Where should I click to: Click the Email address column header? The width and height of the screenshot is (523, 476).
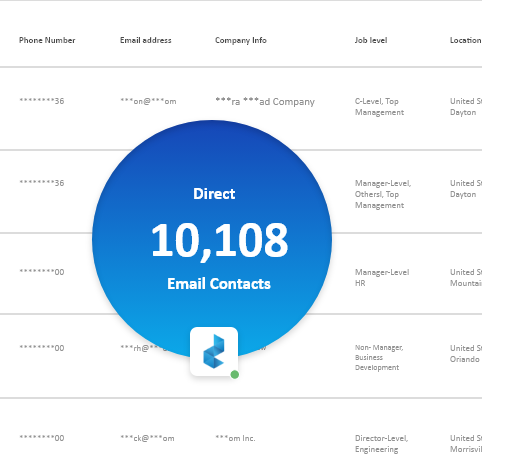coord(145,40)
